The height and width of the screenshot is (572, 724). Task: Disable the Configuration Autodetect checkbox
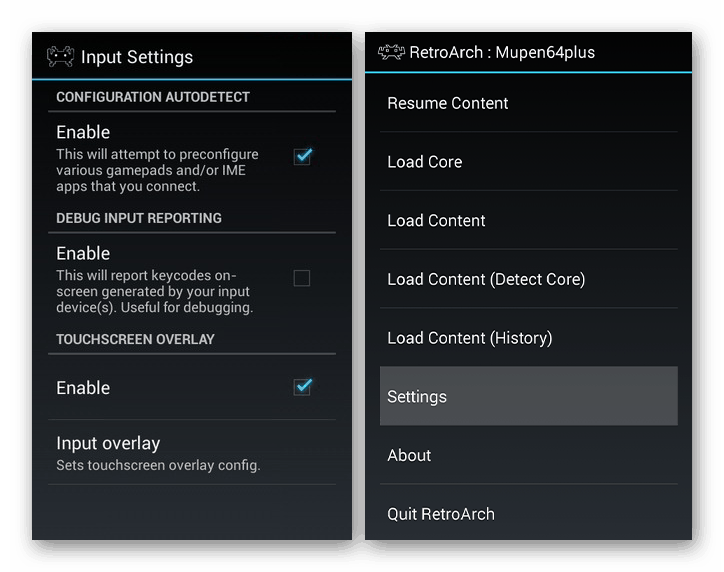click(x=302, y=156)
